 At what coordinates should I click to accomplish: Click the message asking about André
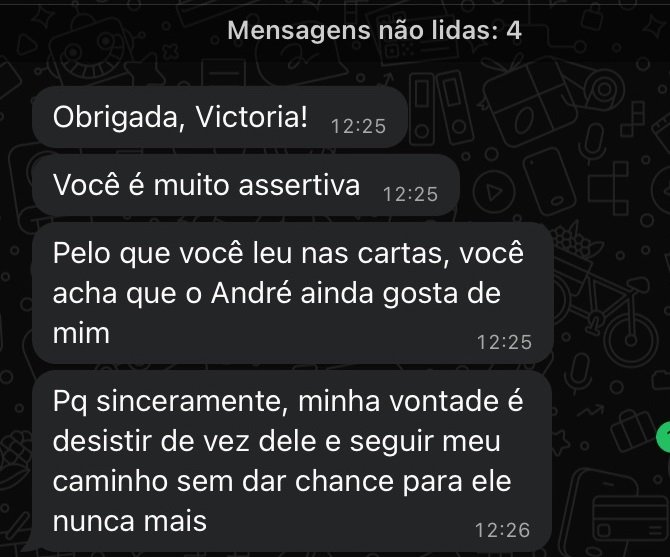pyautogui.click(x=293, y=293)
